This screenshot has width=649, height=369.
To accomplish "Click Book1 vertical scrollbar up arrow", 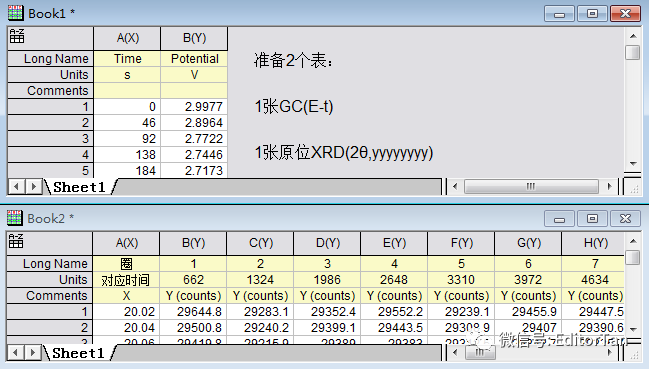I will coord(633,36).
